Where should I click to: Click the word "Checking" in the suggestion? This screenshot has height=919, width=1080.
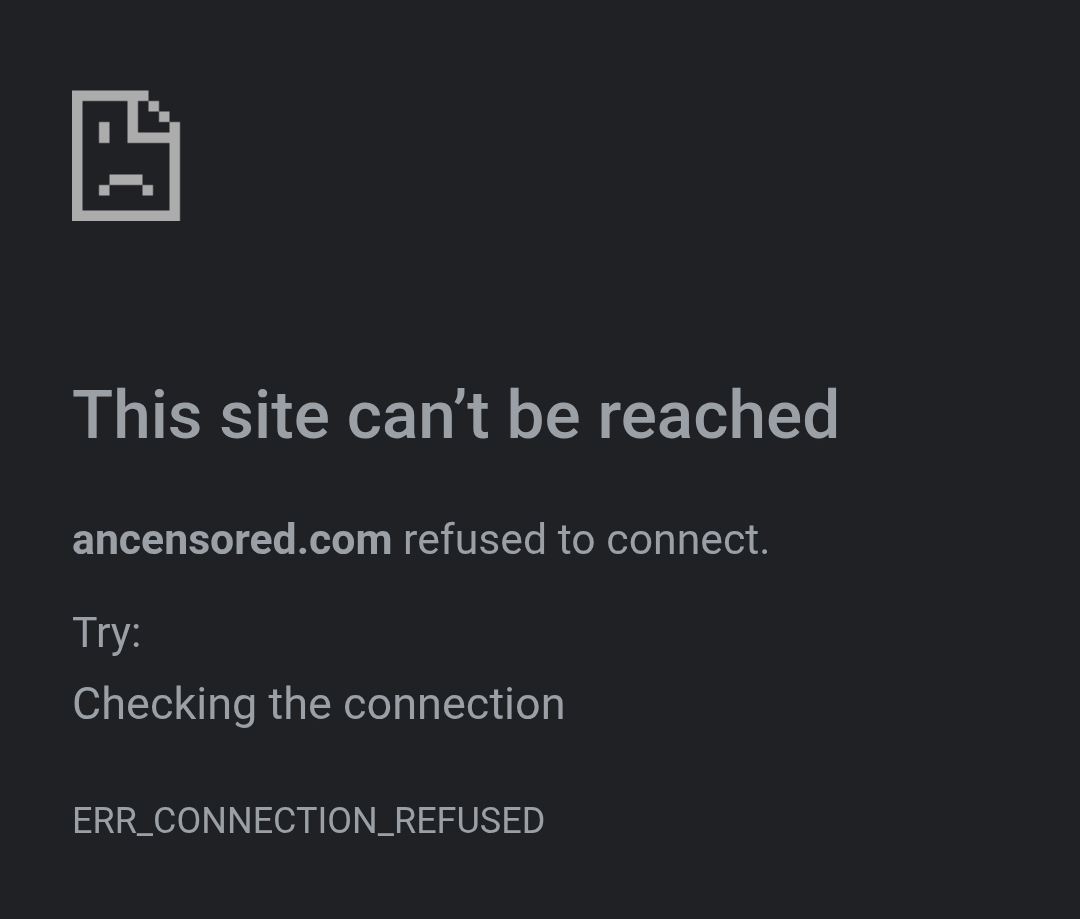click(165, 705)
